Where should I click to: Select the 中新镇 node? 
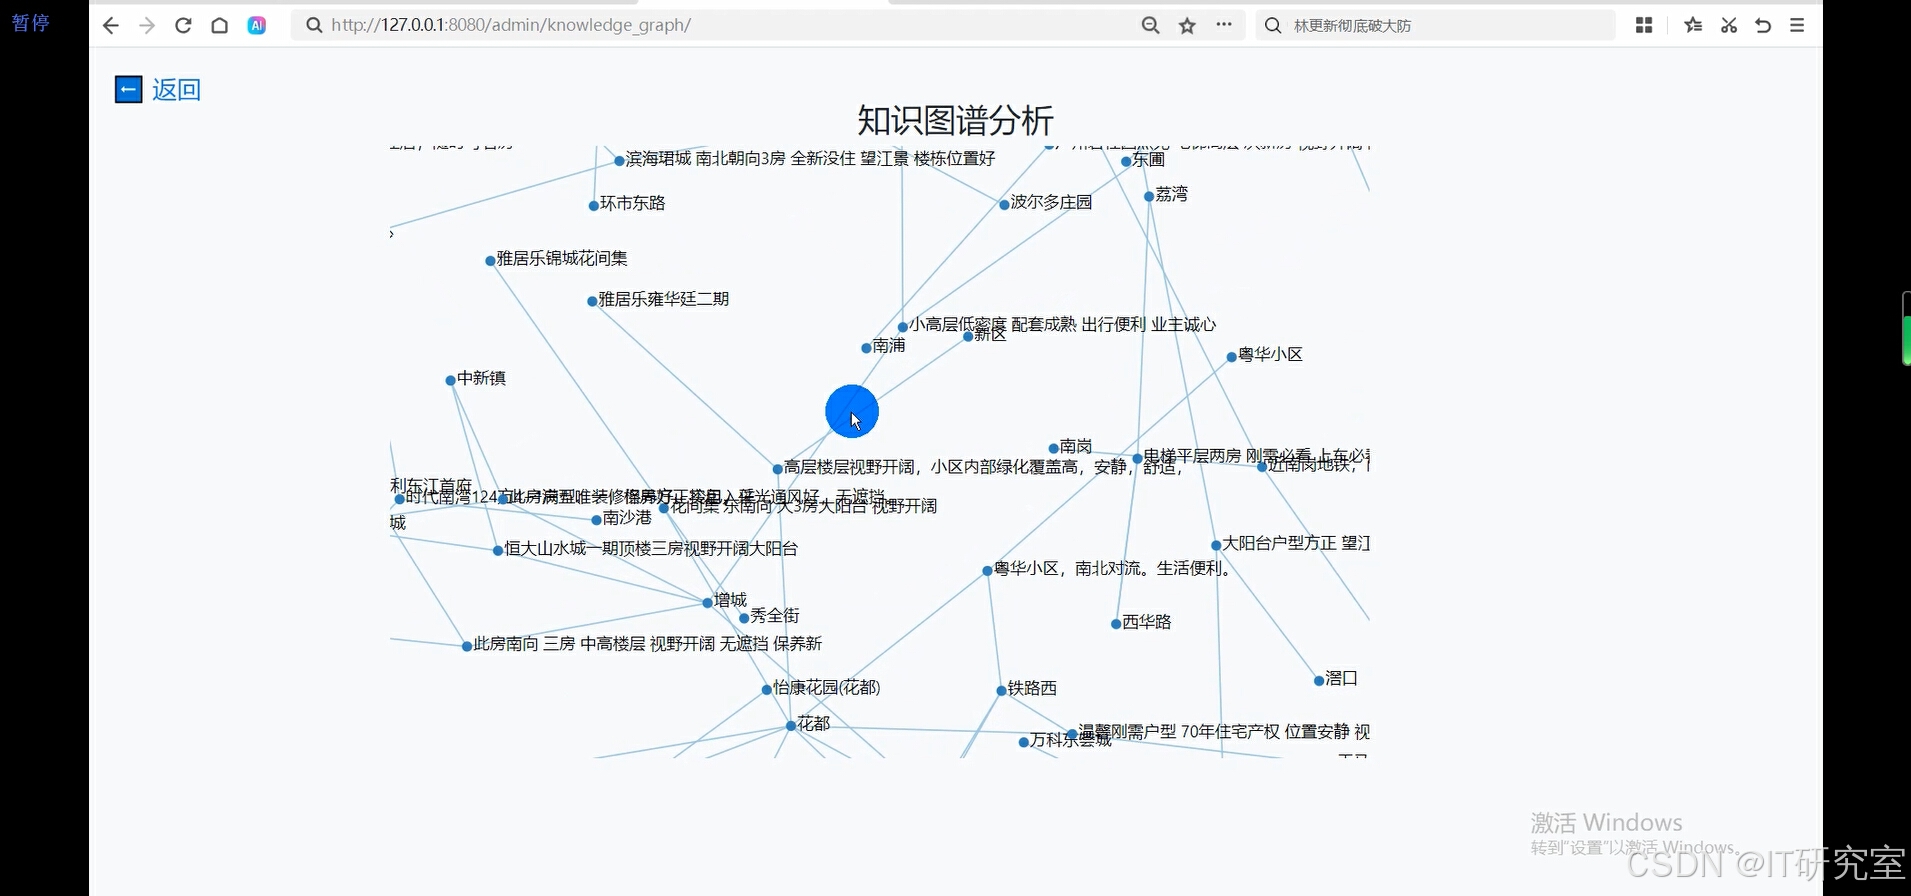[x=451, y=380]
